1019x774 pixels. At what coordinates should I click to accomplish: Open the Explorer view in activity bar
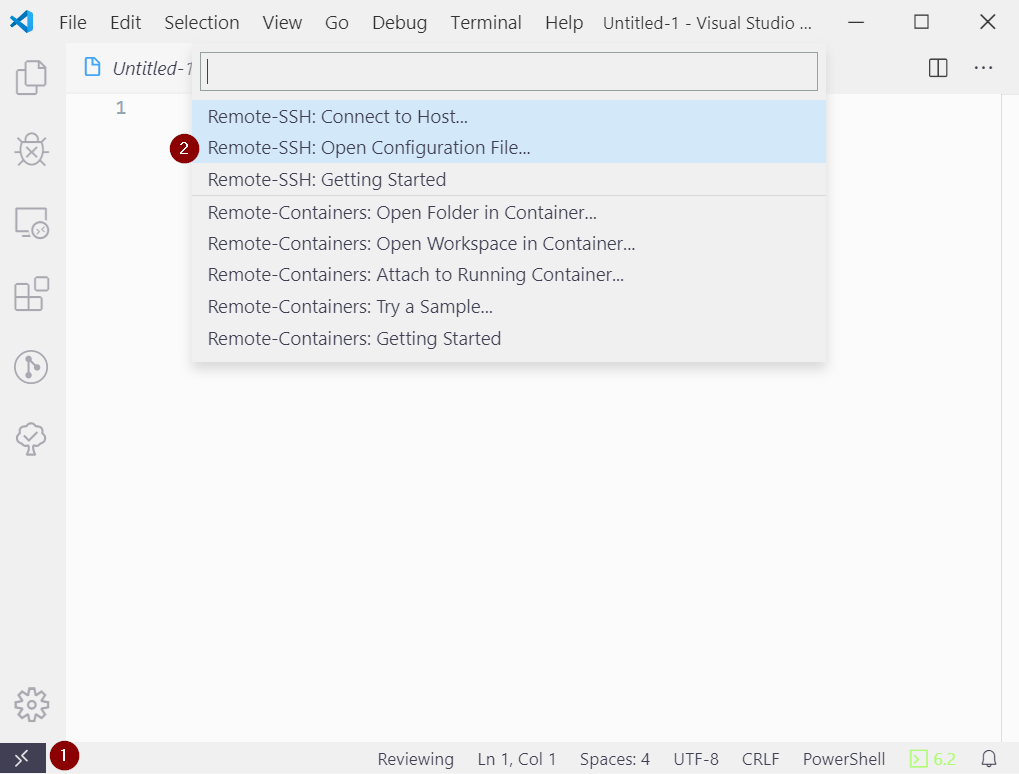pyautogui.click(x=31, y=77)
